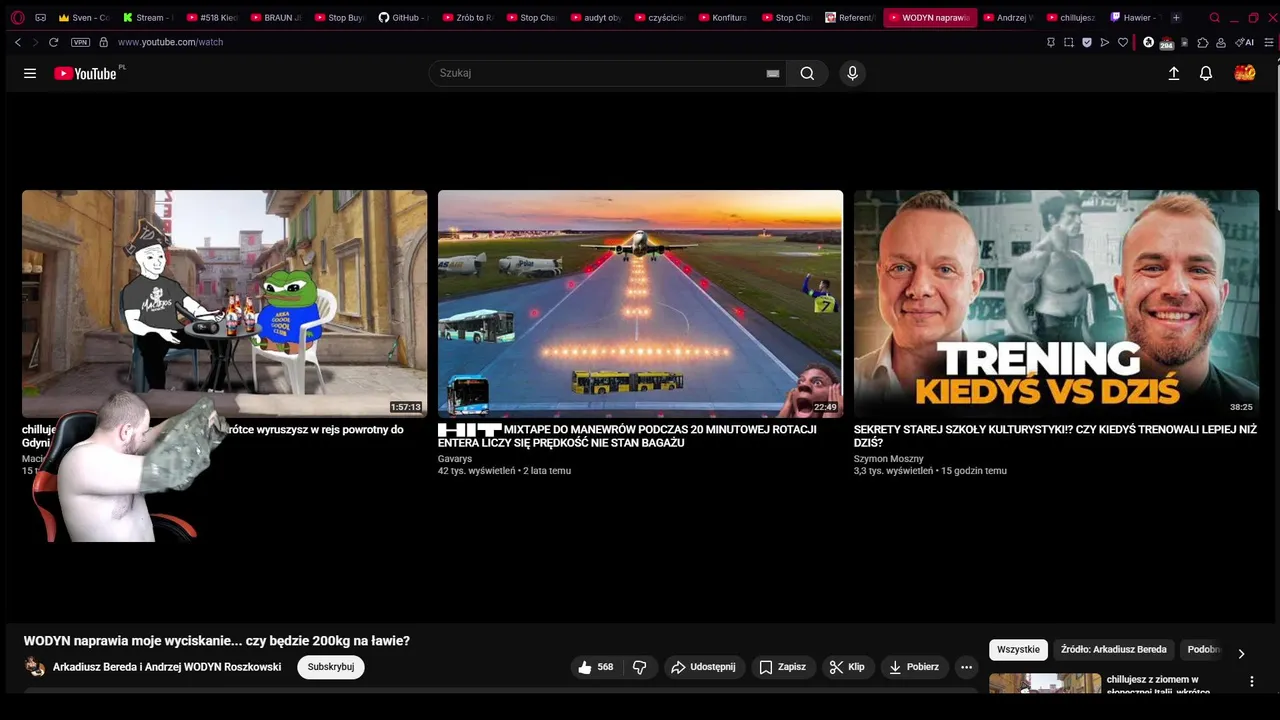Switch to the Stream tab
Screen dimensions: 1280x720
pos(148,17)
